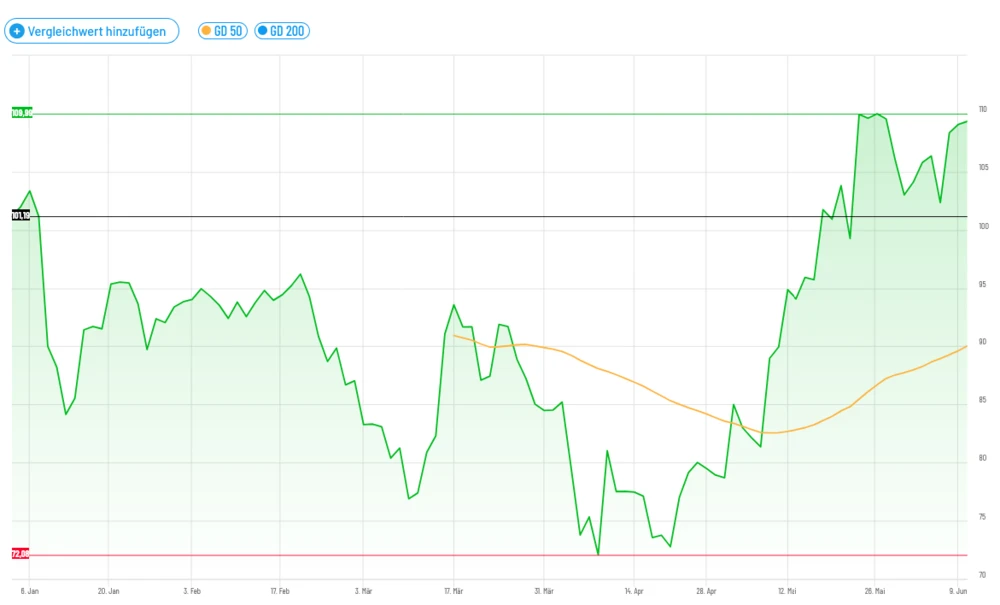Click the 90 value on the price axis
The height and width of the screenshot is (605, 1000).
tap(983, 342)
